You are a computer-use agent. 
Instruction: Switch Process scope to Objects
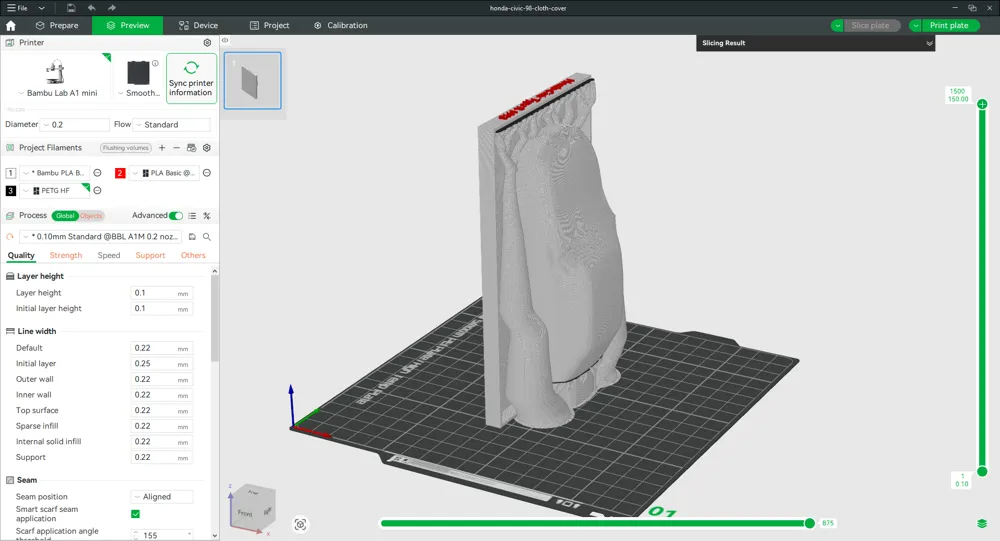[x=91, y=216]
